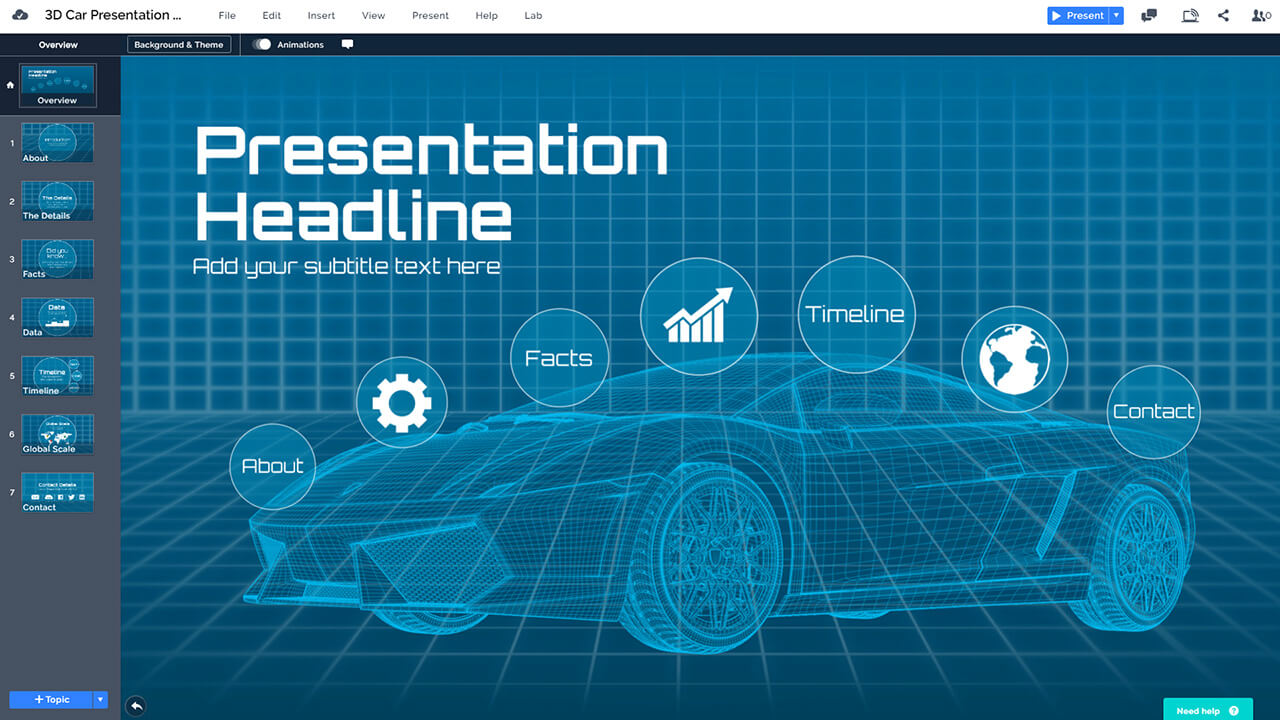Select the Timeline slide thumbnail
Viewport: 1280px width, 720px height.
click(57, 376)
